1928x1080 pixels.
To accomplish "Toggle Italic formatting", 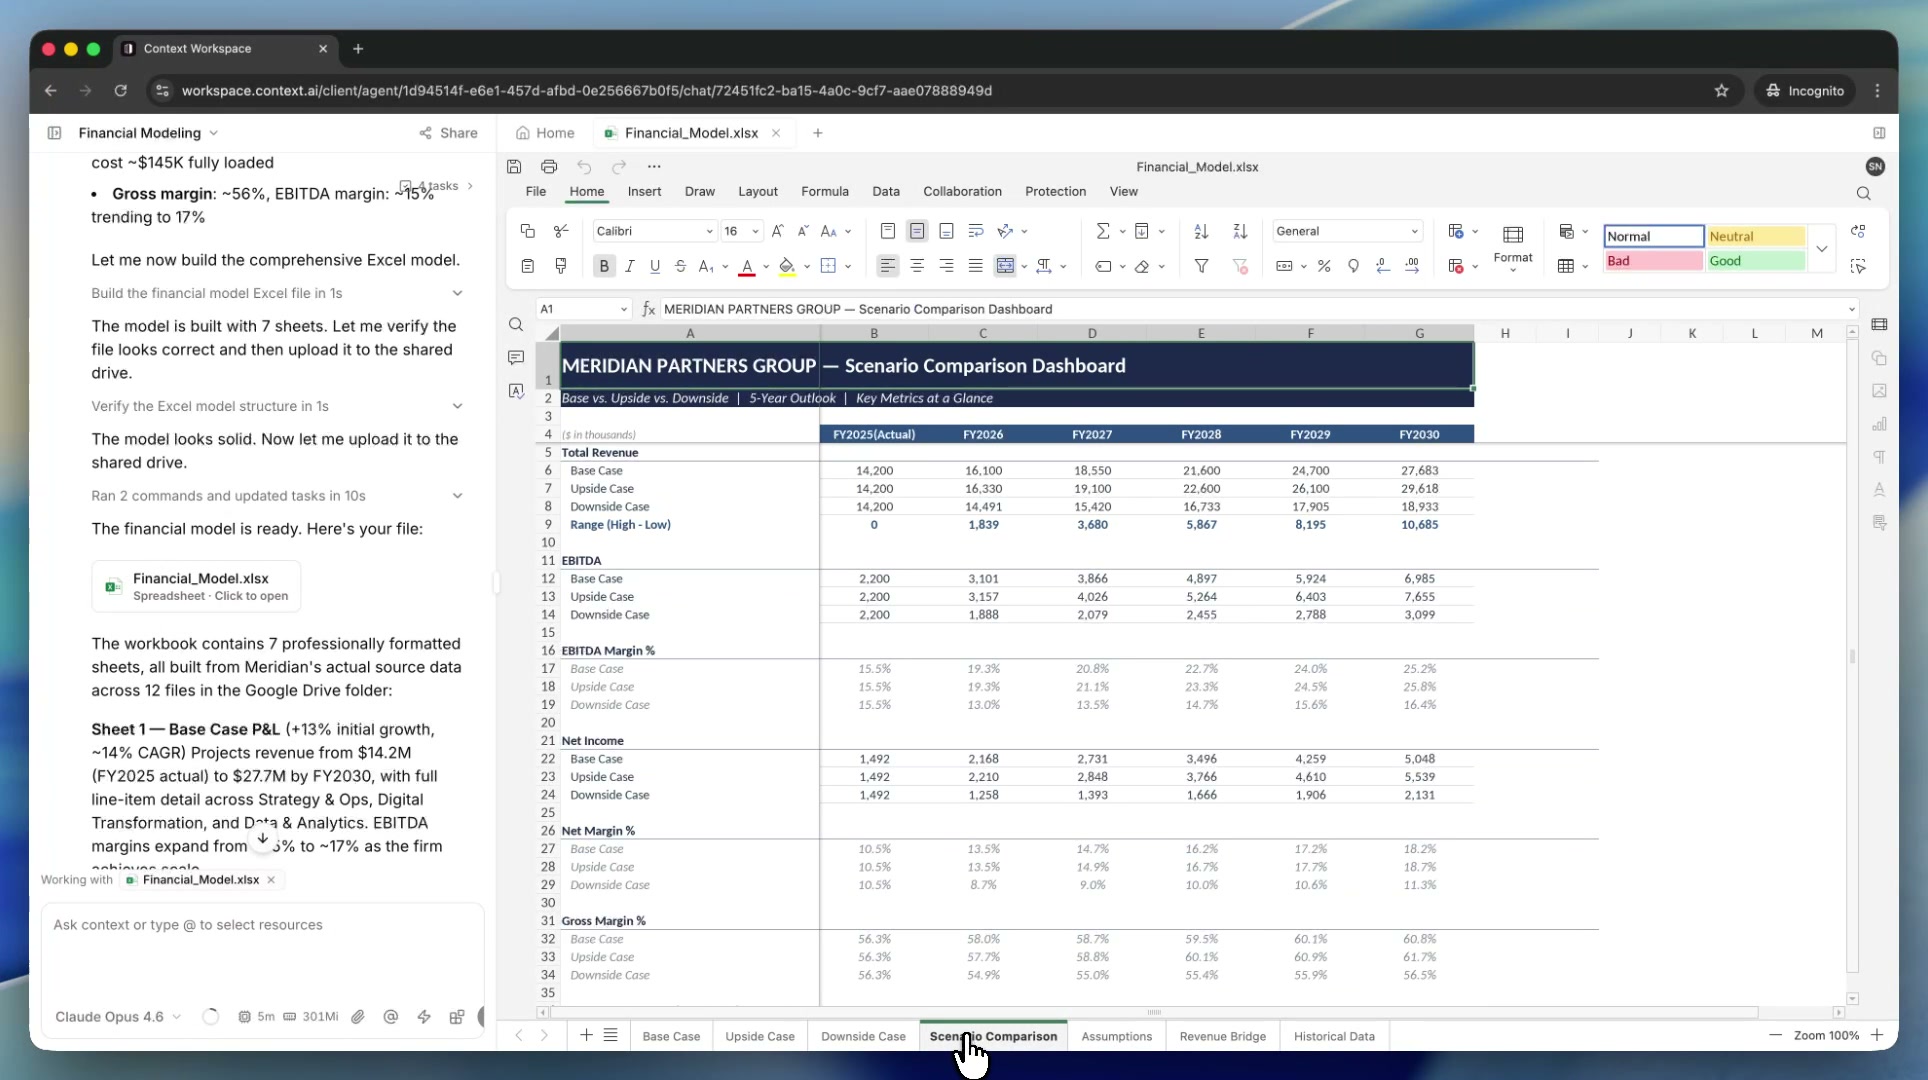I will coord(630,266).
